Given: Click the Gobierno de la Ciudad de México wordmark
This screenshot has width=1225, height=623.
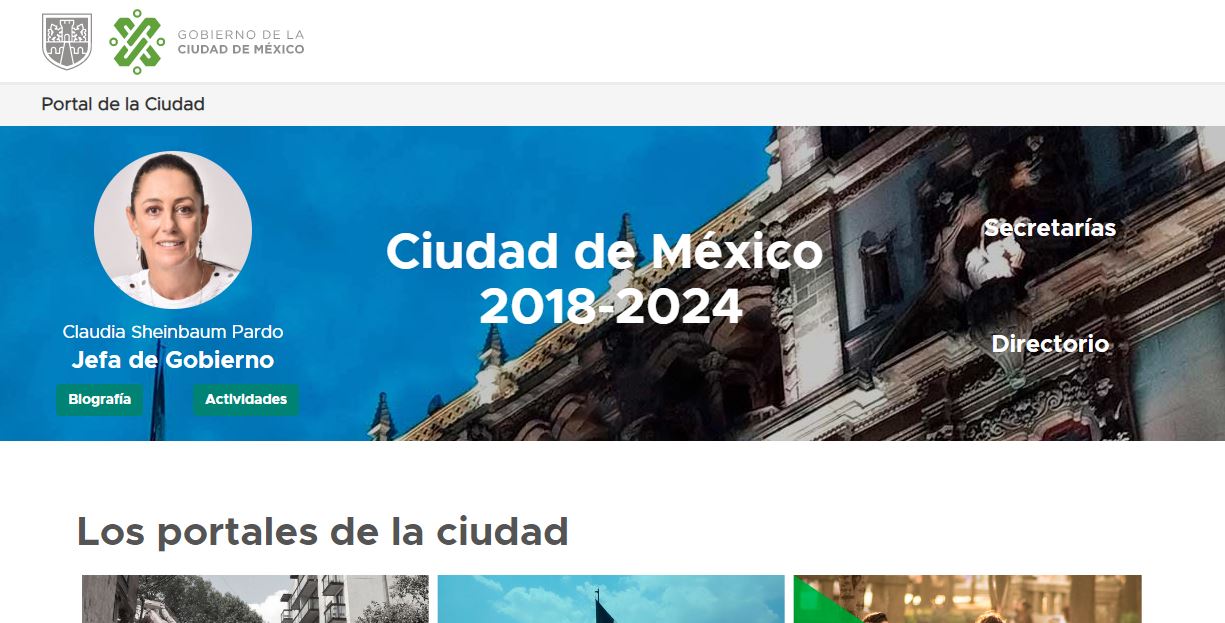Looking at the screenshot, I should [x=241, y=41].
